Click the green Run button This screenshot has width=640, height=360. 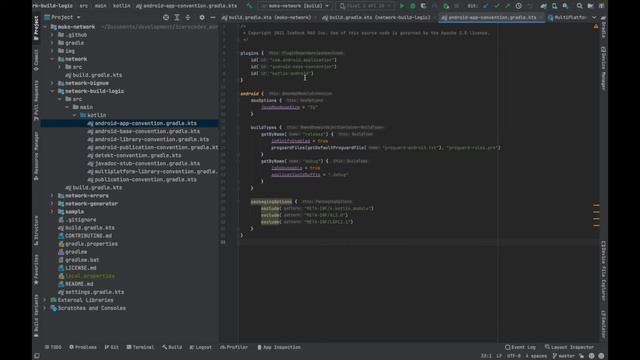(402, 6)
